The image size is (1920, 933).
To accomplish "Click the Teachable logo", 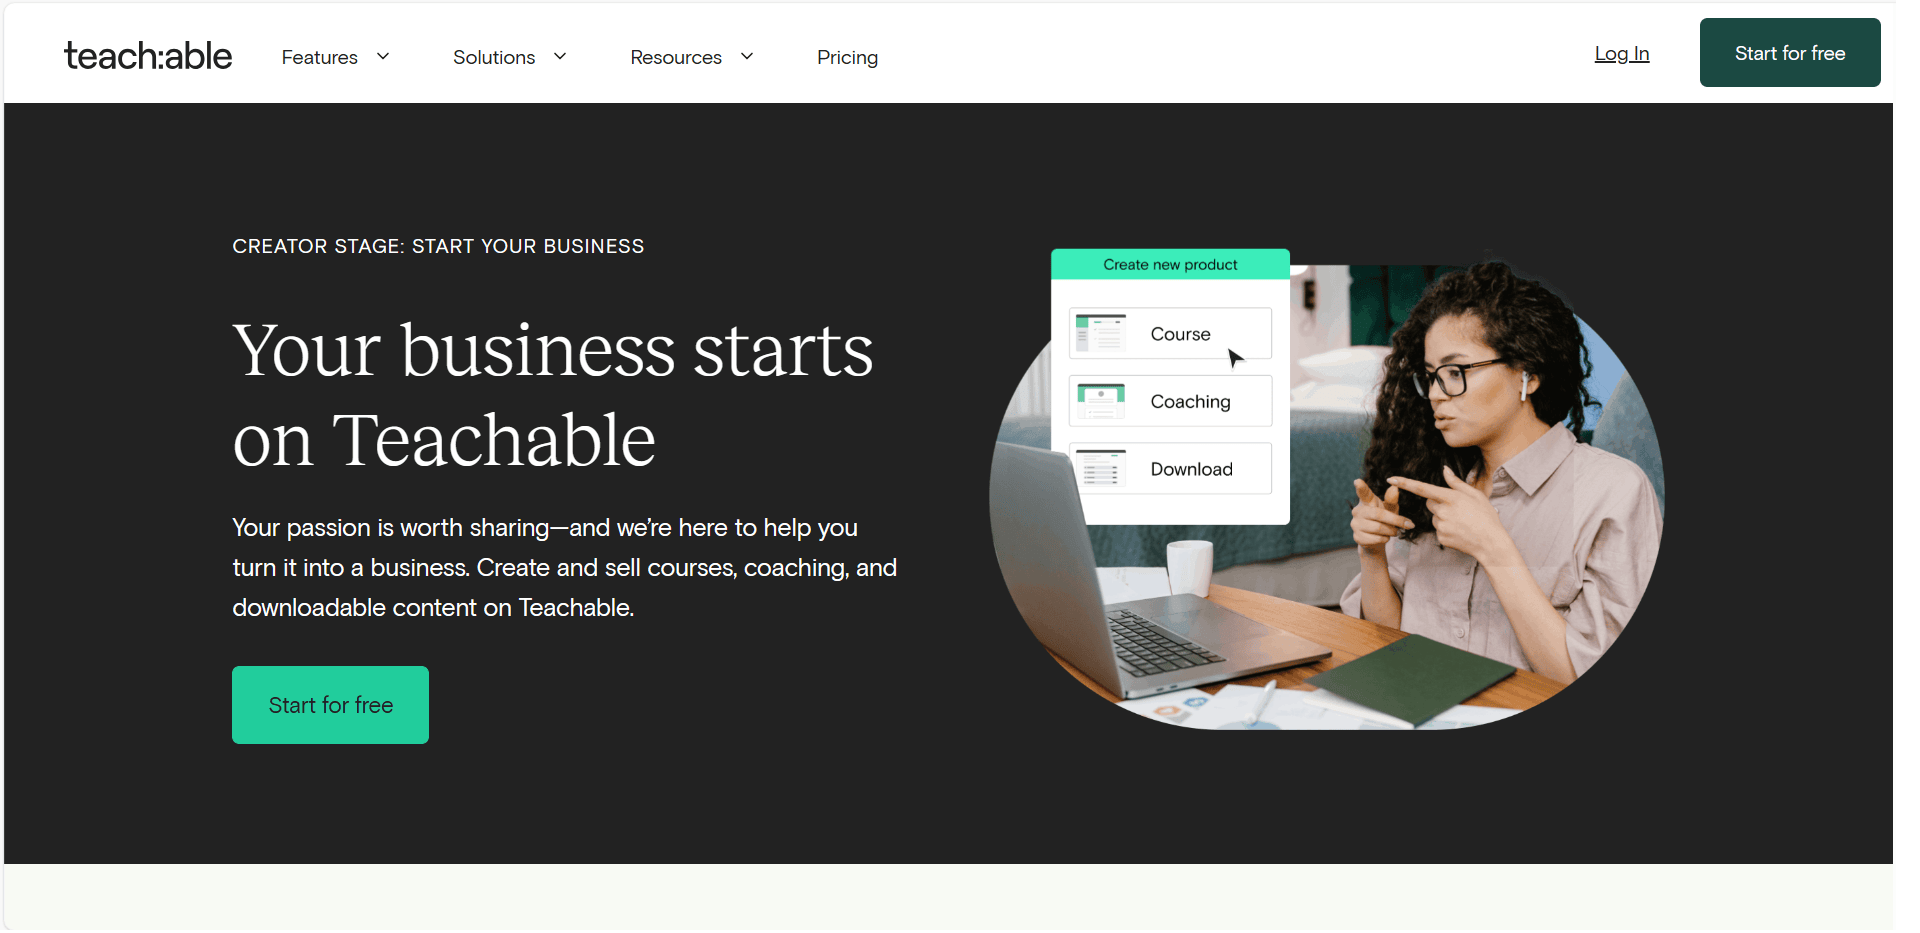I will (148, 56).
